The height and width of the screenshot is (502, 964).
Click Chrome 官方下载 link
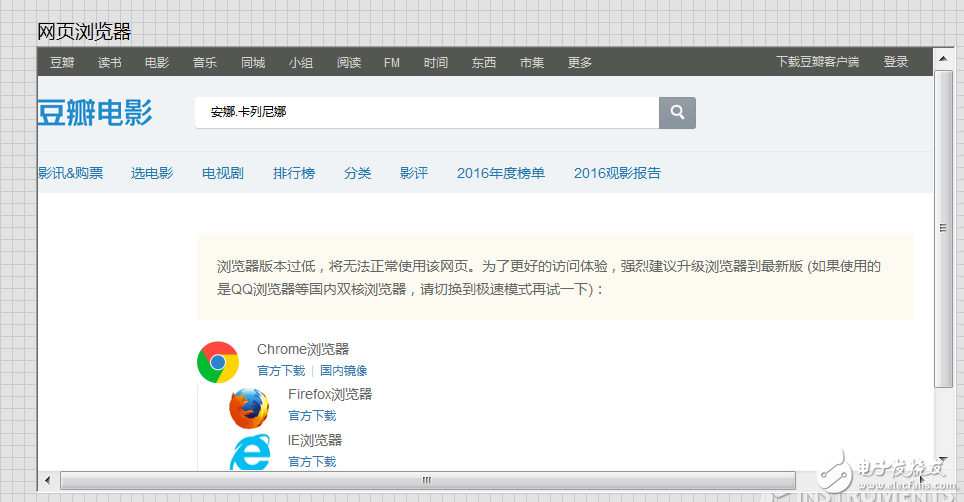click(x=281, y=371)
